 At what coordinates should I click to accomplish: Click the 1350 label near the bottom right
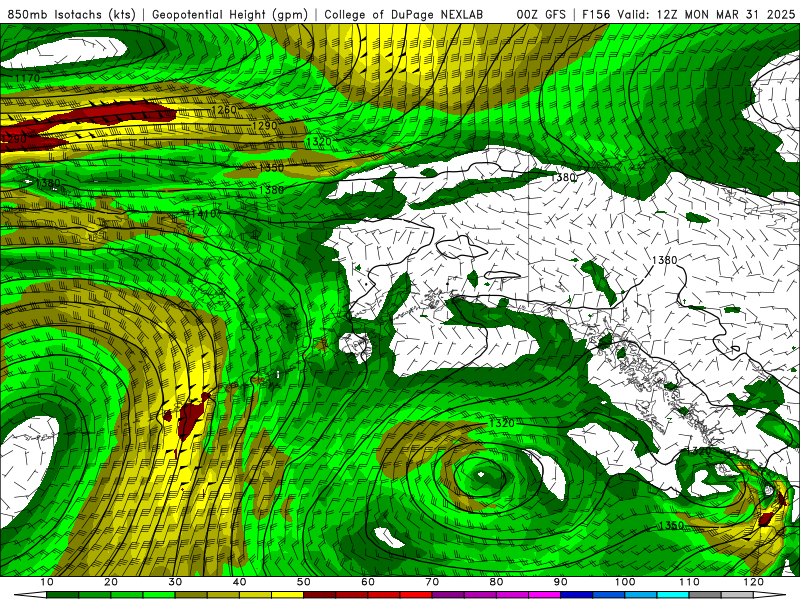click(671, 525)
